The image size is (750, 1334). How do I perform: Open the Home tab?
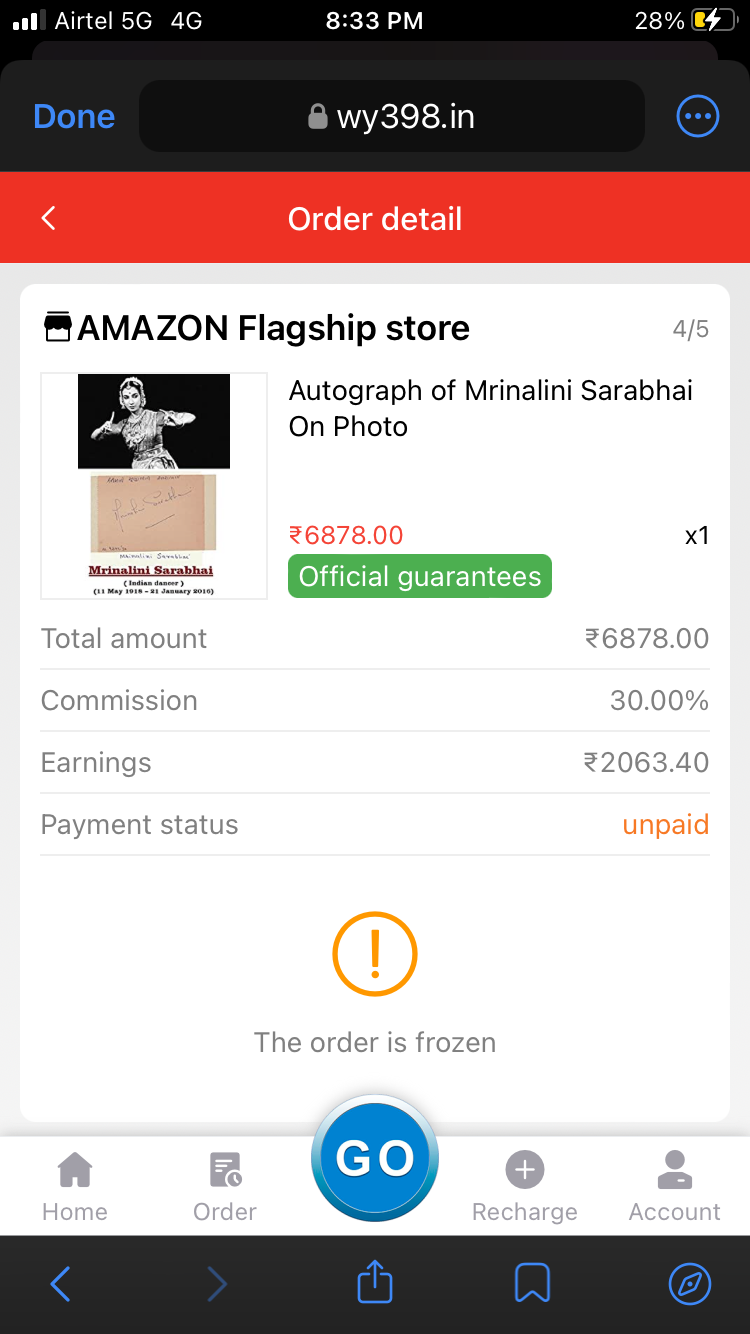click(75, 1186)
